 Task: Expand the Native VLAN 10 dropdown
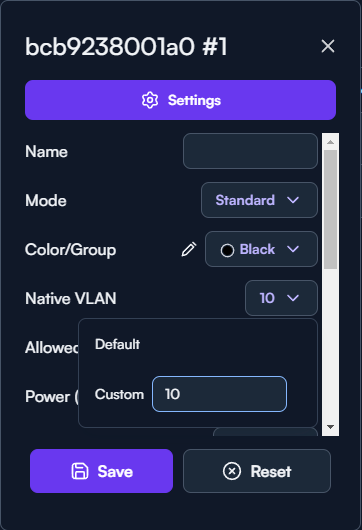coord(281,298)
